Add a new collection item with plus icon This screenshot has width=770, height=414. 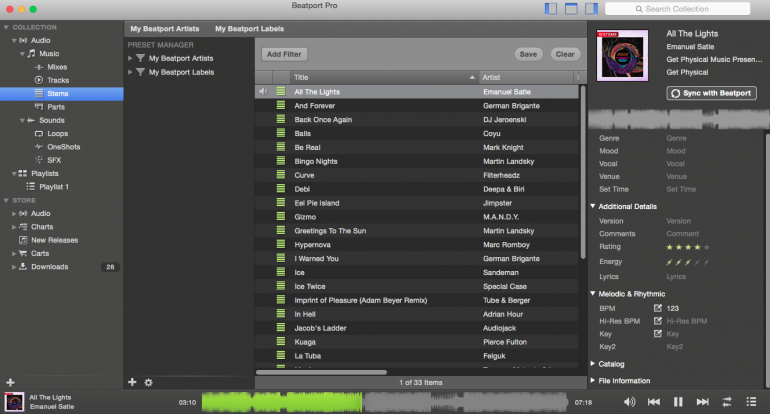[x=10, y=383]
